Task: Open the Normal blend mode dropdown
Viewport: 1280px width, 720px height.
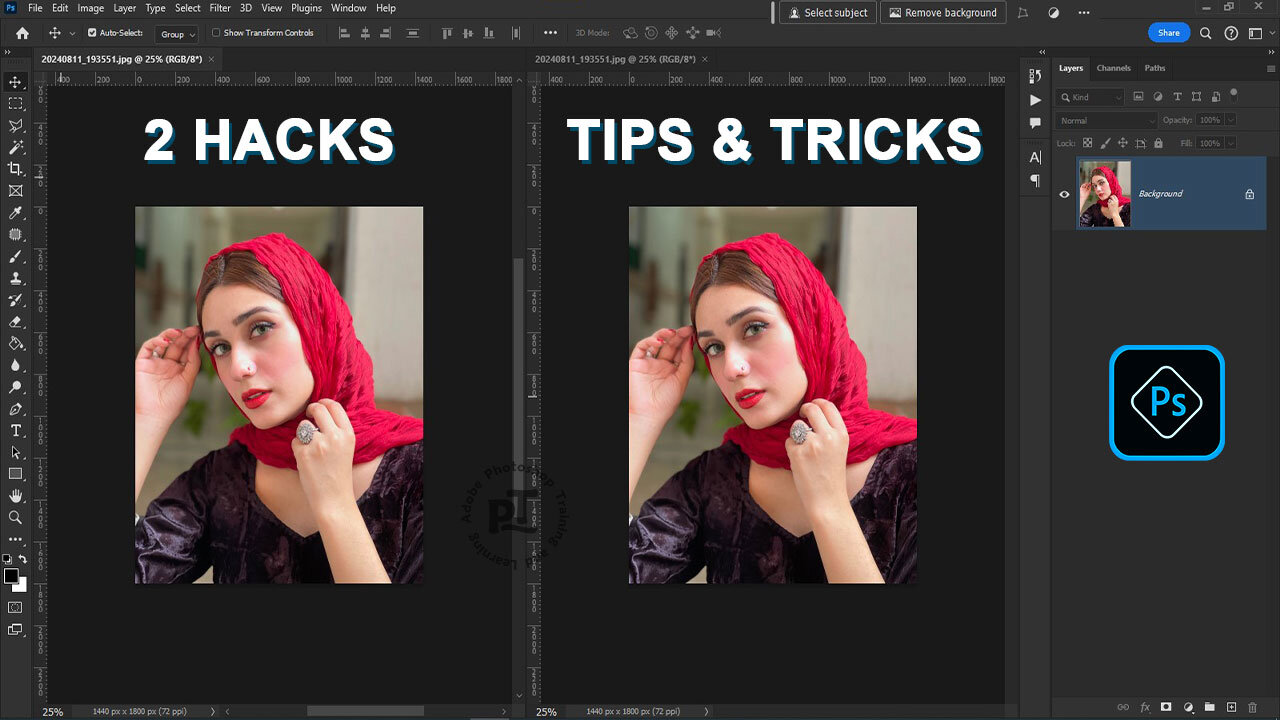Action: [1106, 120]
